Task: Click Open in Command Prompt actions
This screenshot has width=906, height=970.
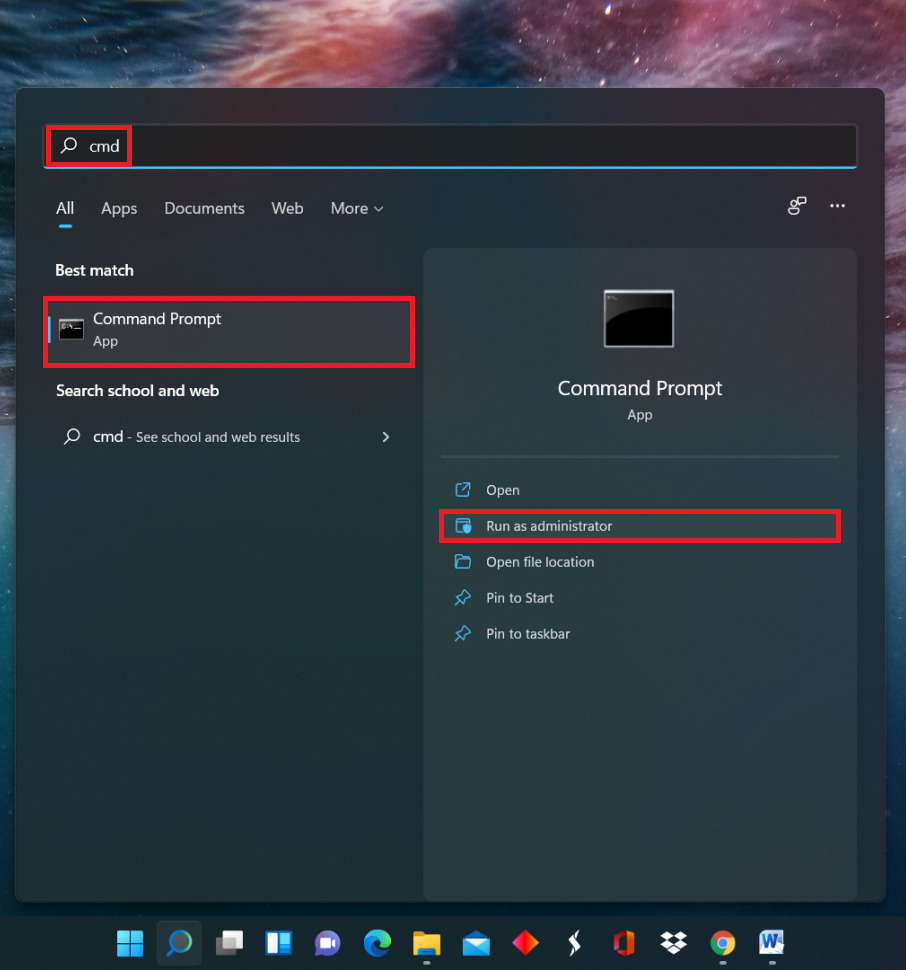Action: (639, 490)
